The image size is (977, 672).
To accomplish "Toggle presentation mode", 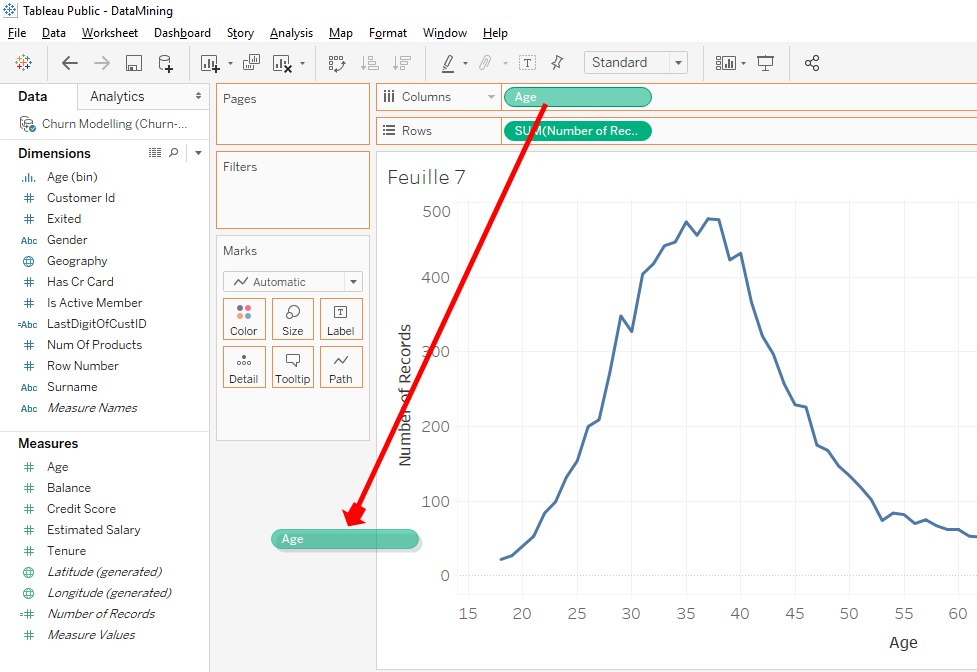I will tap(765, 62).
